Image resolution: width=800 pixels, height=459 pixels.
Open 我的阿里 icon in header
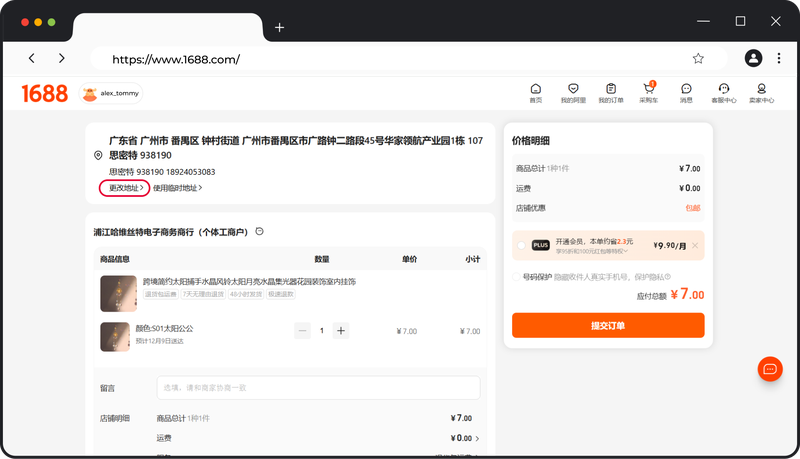pyautogui.click(x=572, y=93)
